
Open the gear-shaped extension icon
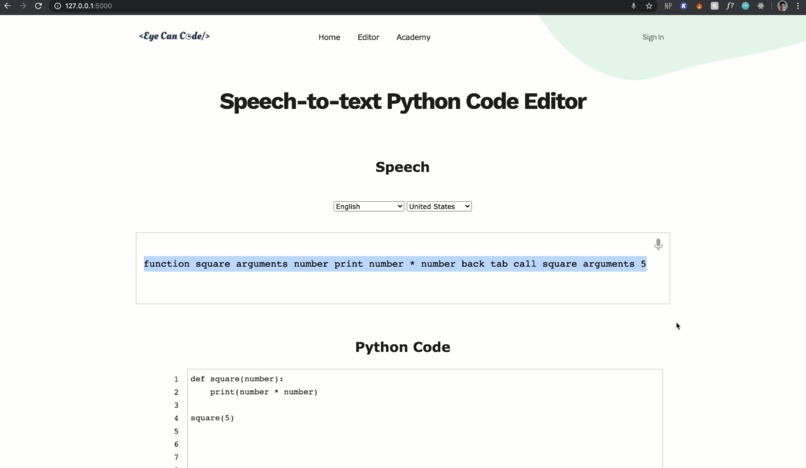click(x=761, y=6)
